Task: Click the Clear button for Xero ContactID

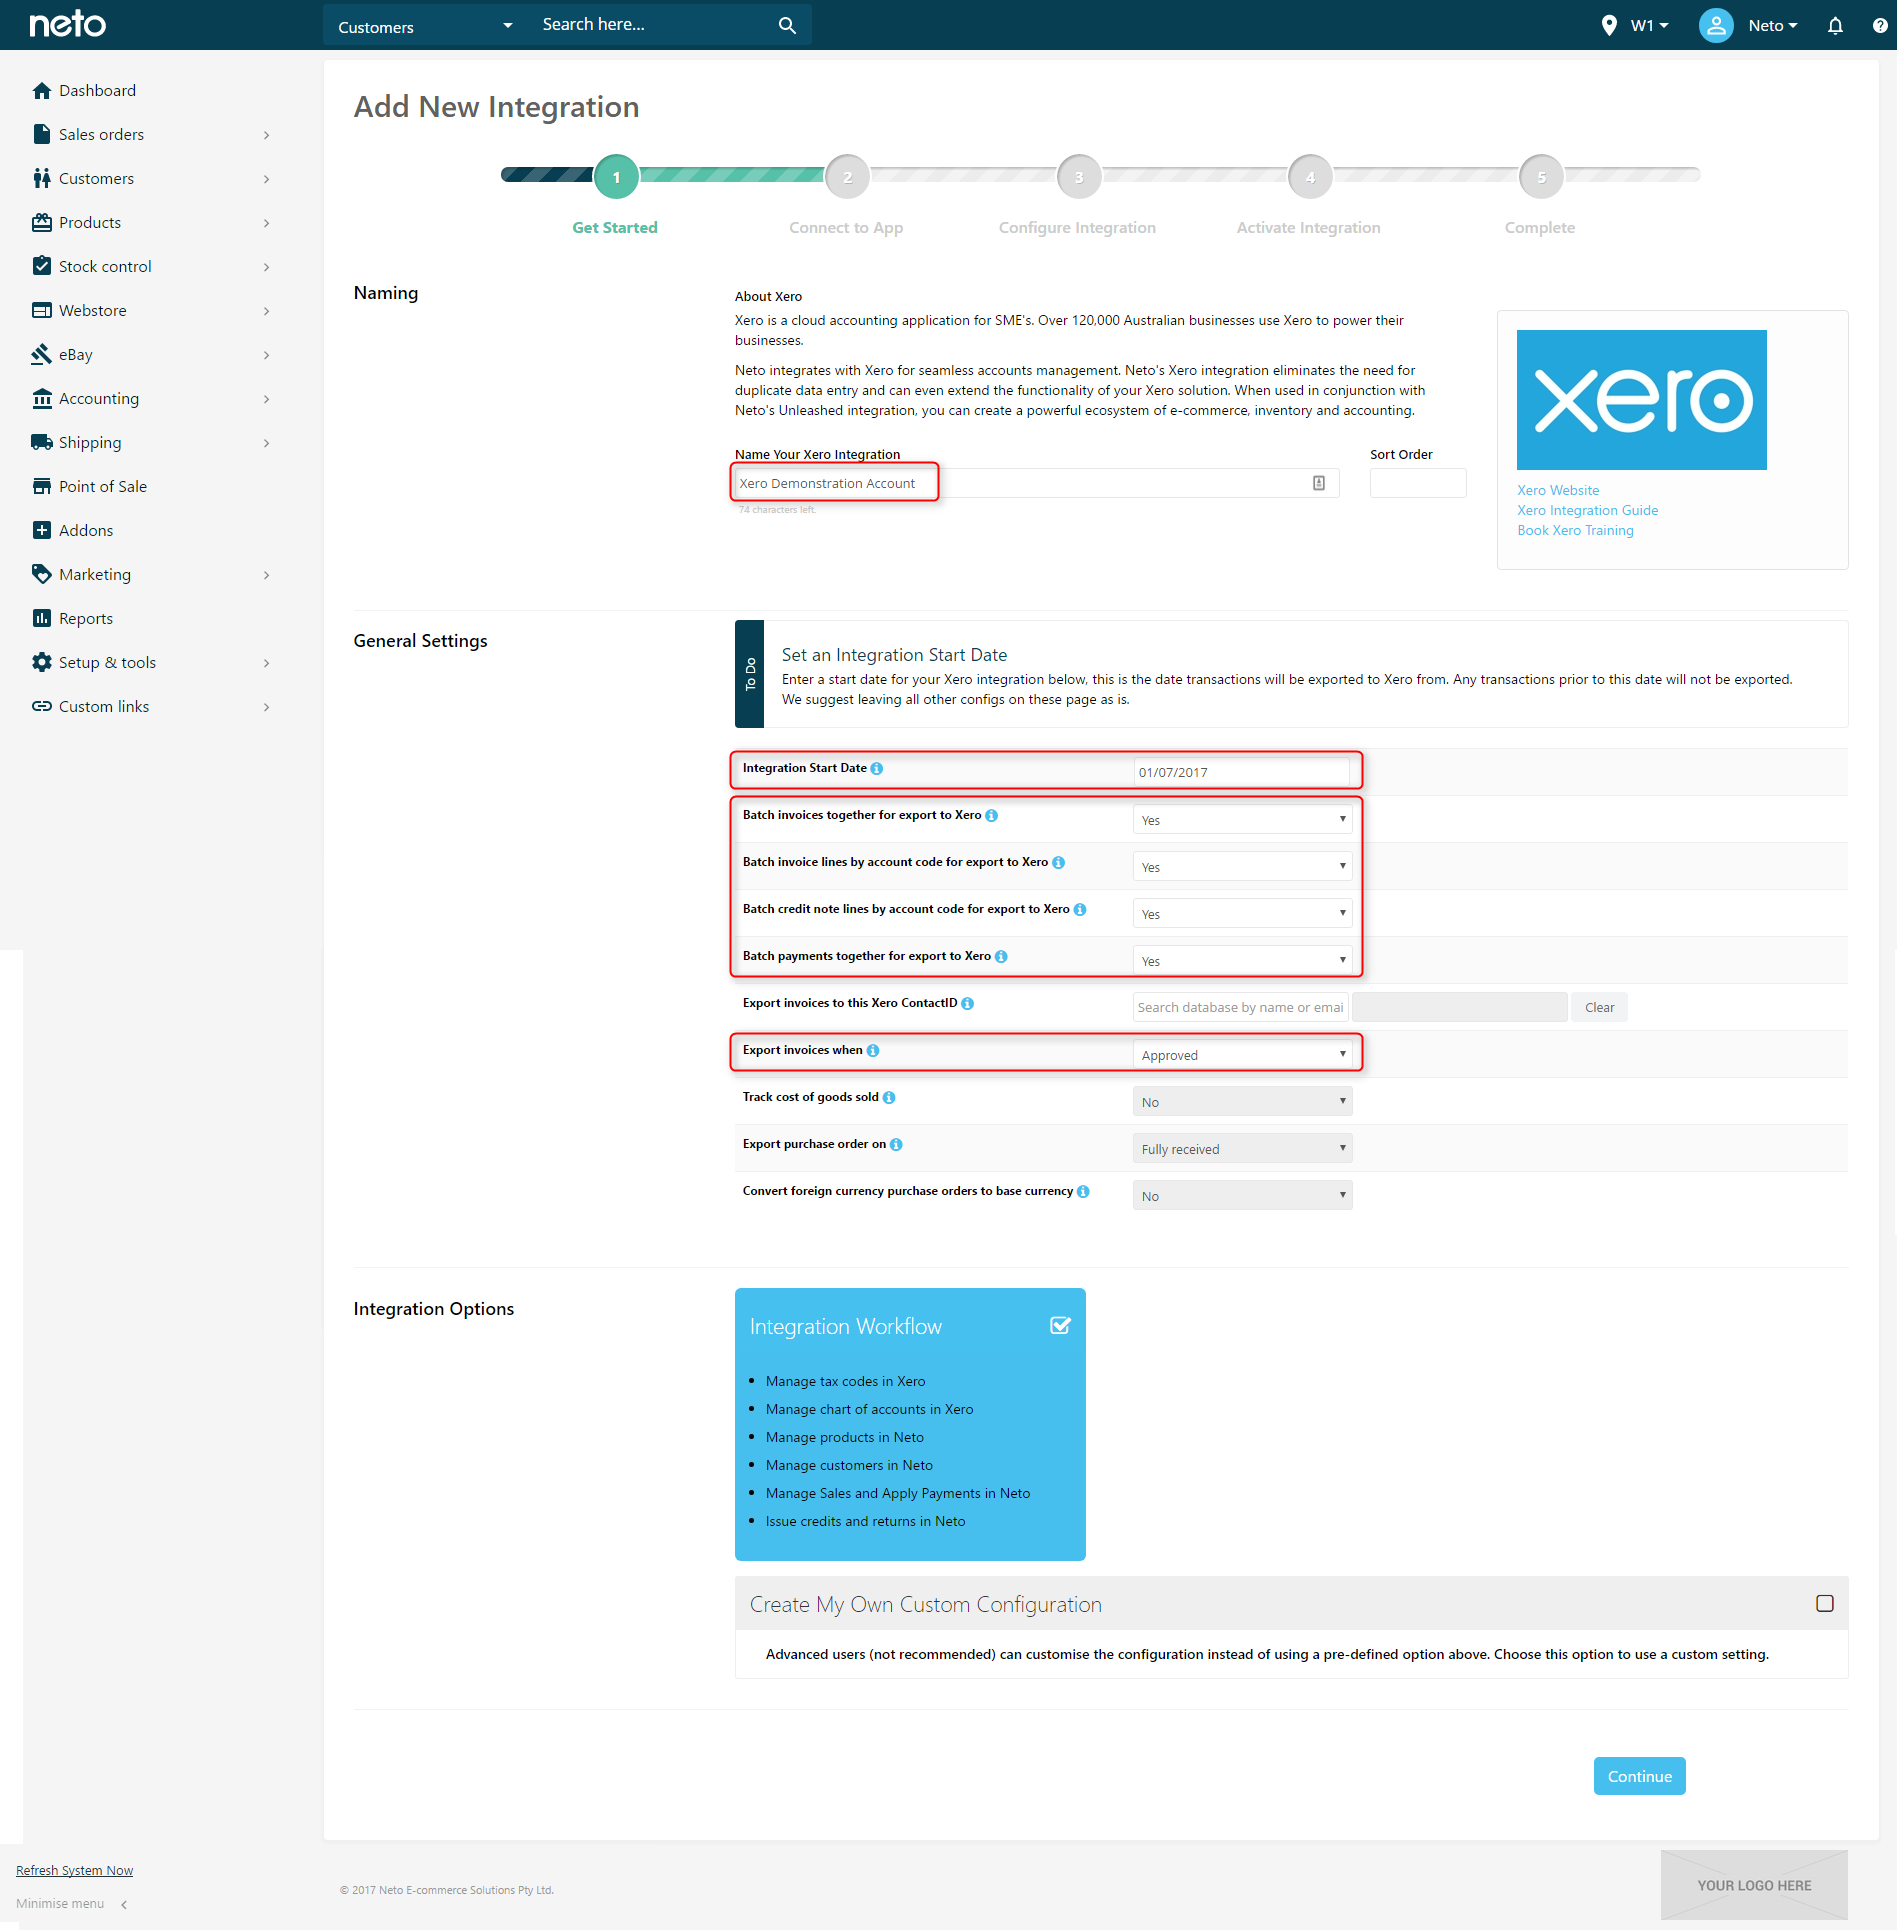Action: (x=1599, y=1007)
